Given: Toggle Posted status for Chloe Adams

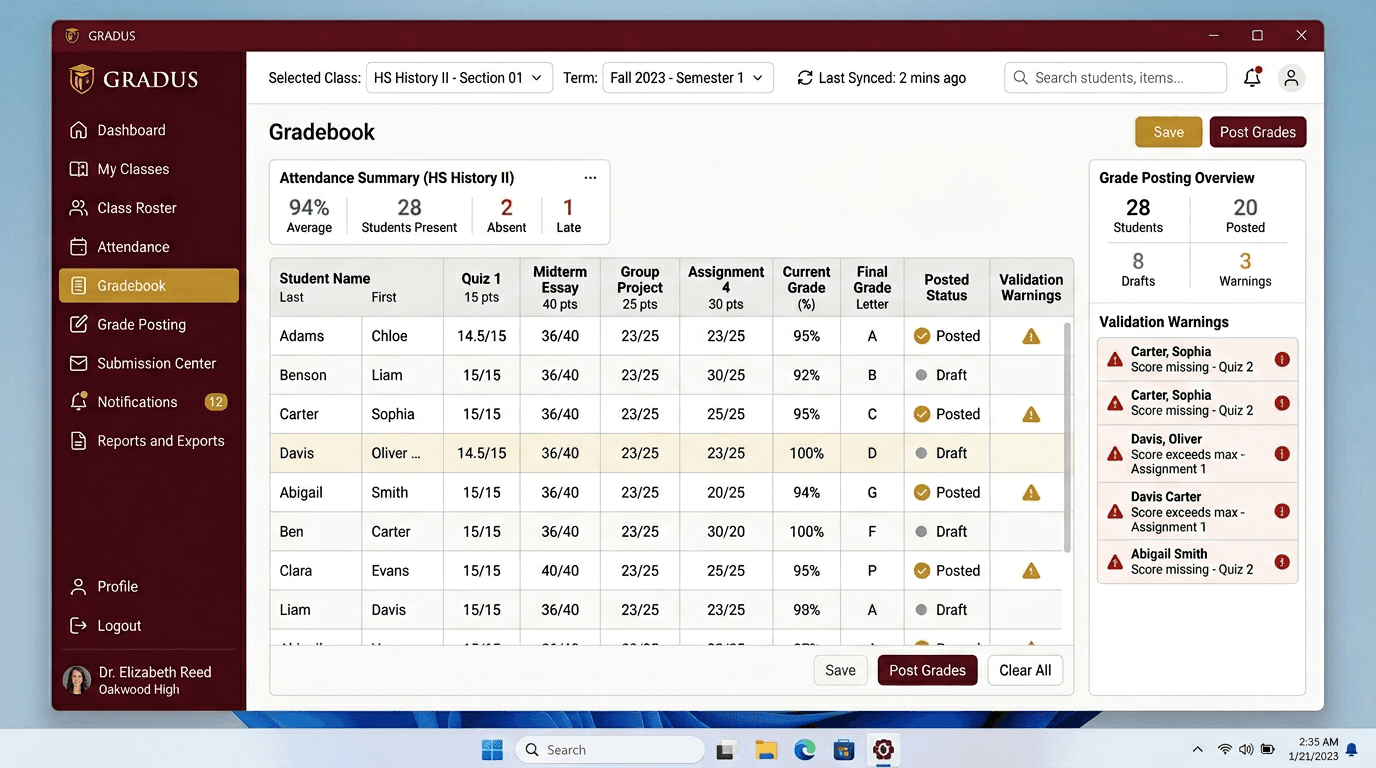Looking at the screenshot, I should (946, 336).
